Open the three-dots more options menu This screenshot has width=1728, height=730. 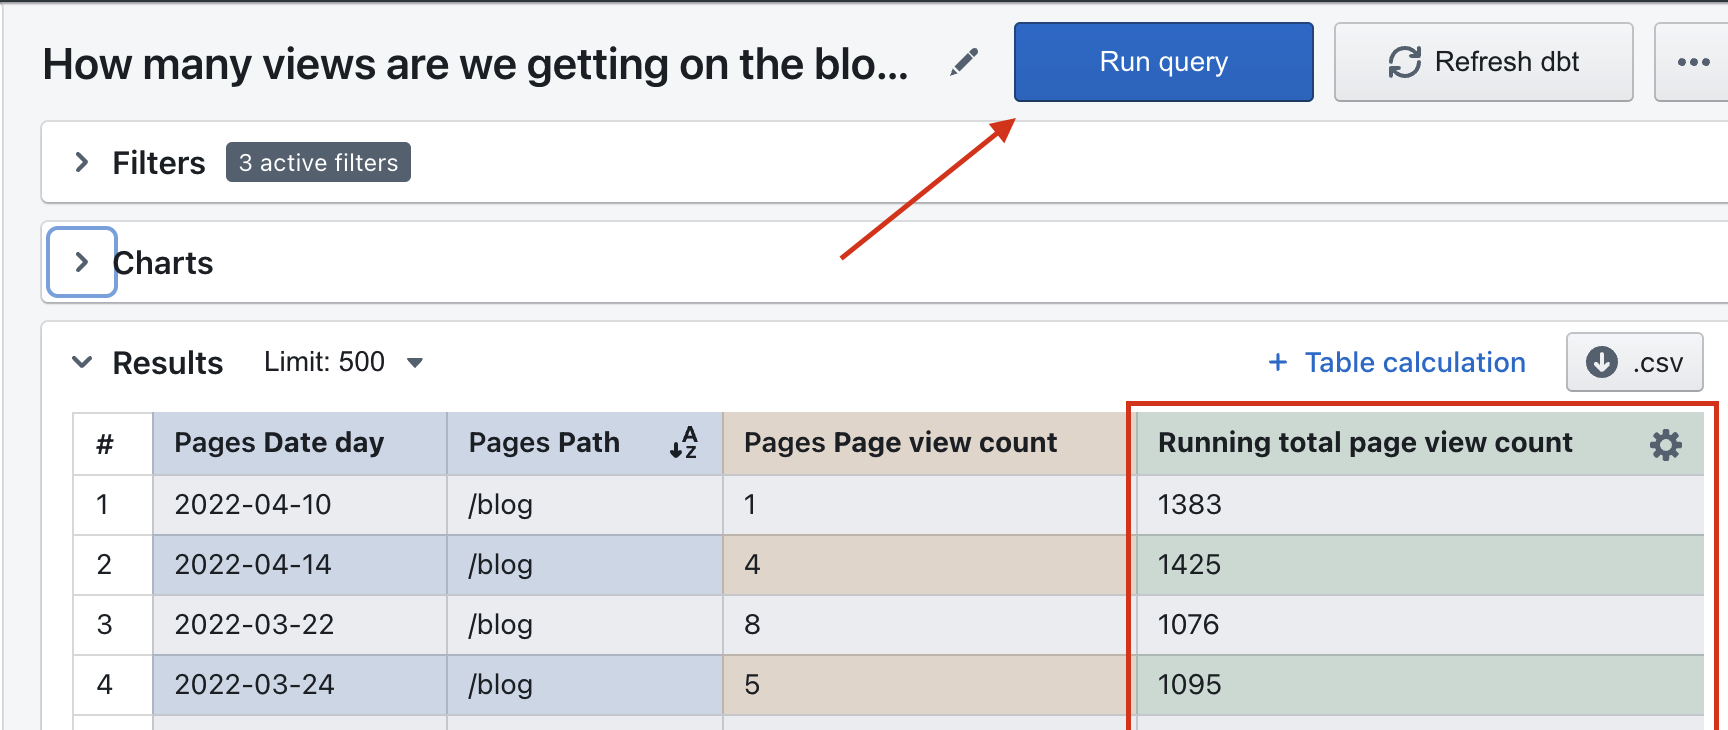tap(1693, 62)
